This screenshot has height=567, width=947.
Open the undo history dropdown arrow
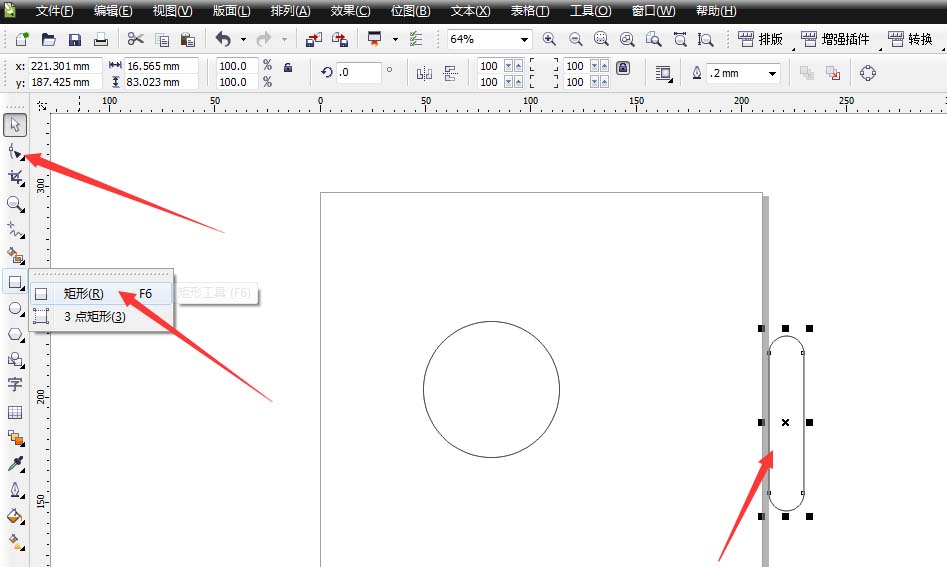tap(243, 40)
